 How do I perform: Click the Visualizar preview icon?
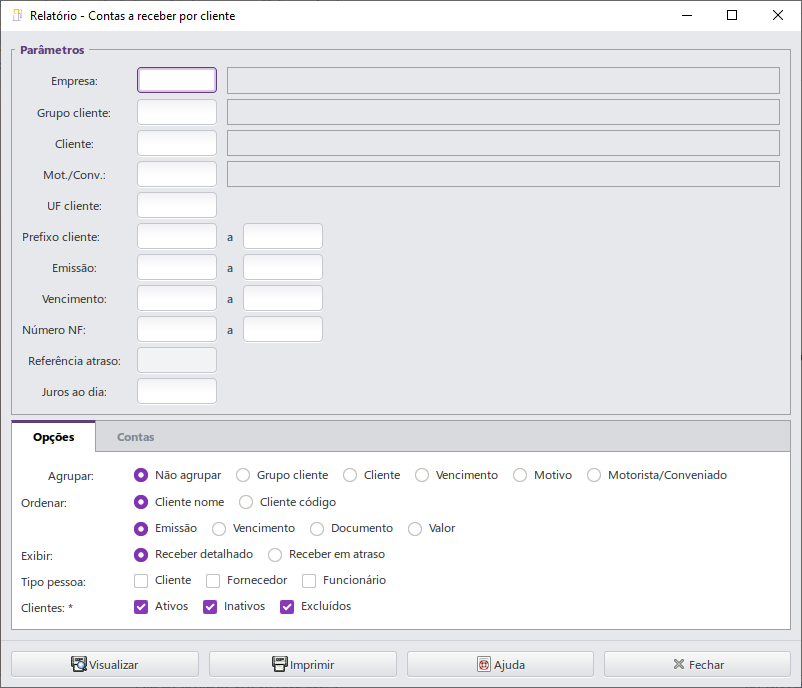(x=79, y=664)
